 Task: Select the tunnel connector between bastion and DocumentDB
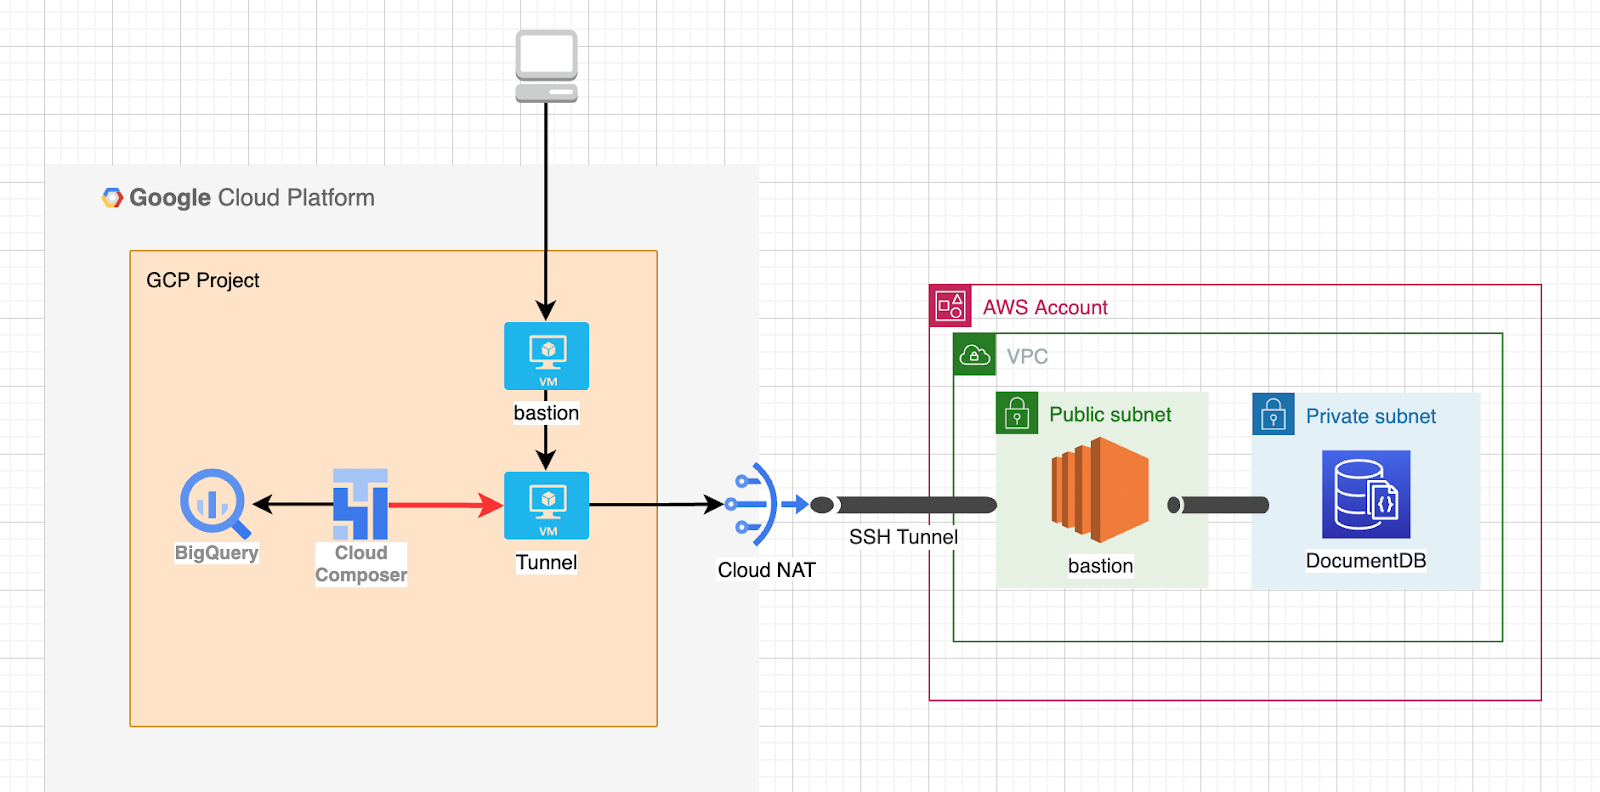pyautogui.click(x=1218, y=505)
